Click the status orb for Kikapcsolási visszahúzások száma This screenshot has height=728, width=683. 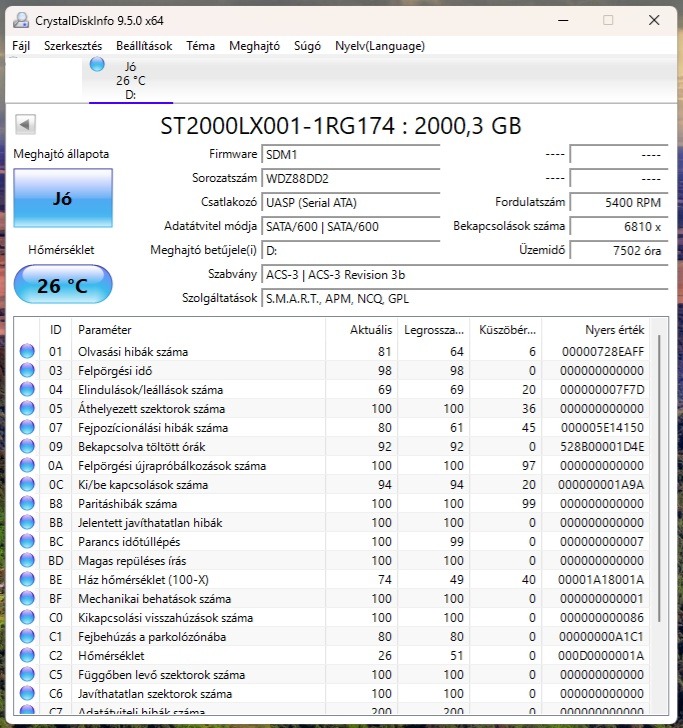[x=27, y=618]
